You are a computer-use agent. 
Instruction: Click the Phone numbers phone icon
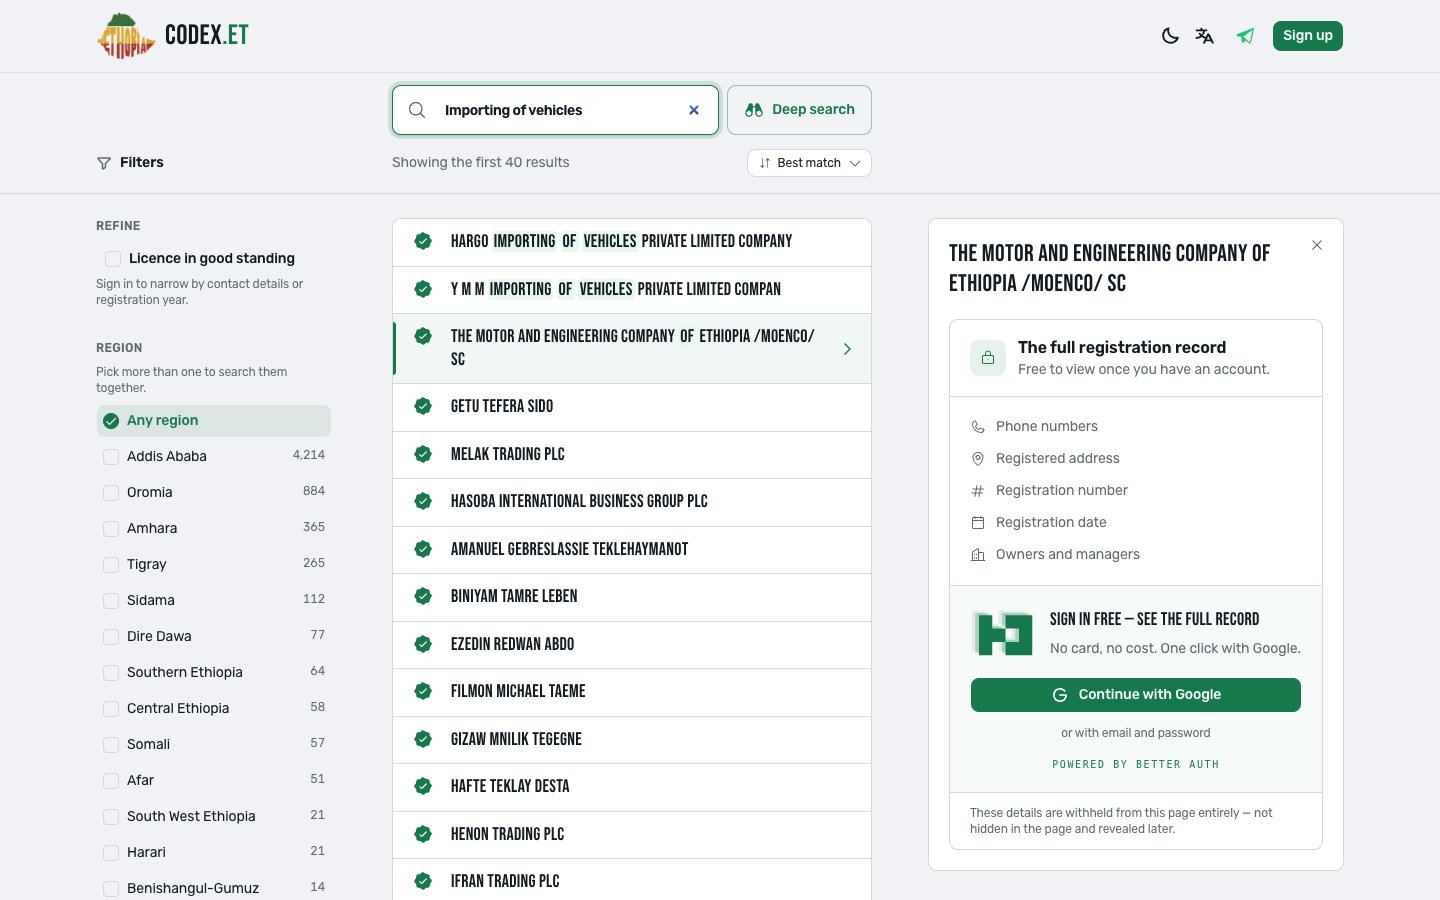click(978, 427)
